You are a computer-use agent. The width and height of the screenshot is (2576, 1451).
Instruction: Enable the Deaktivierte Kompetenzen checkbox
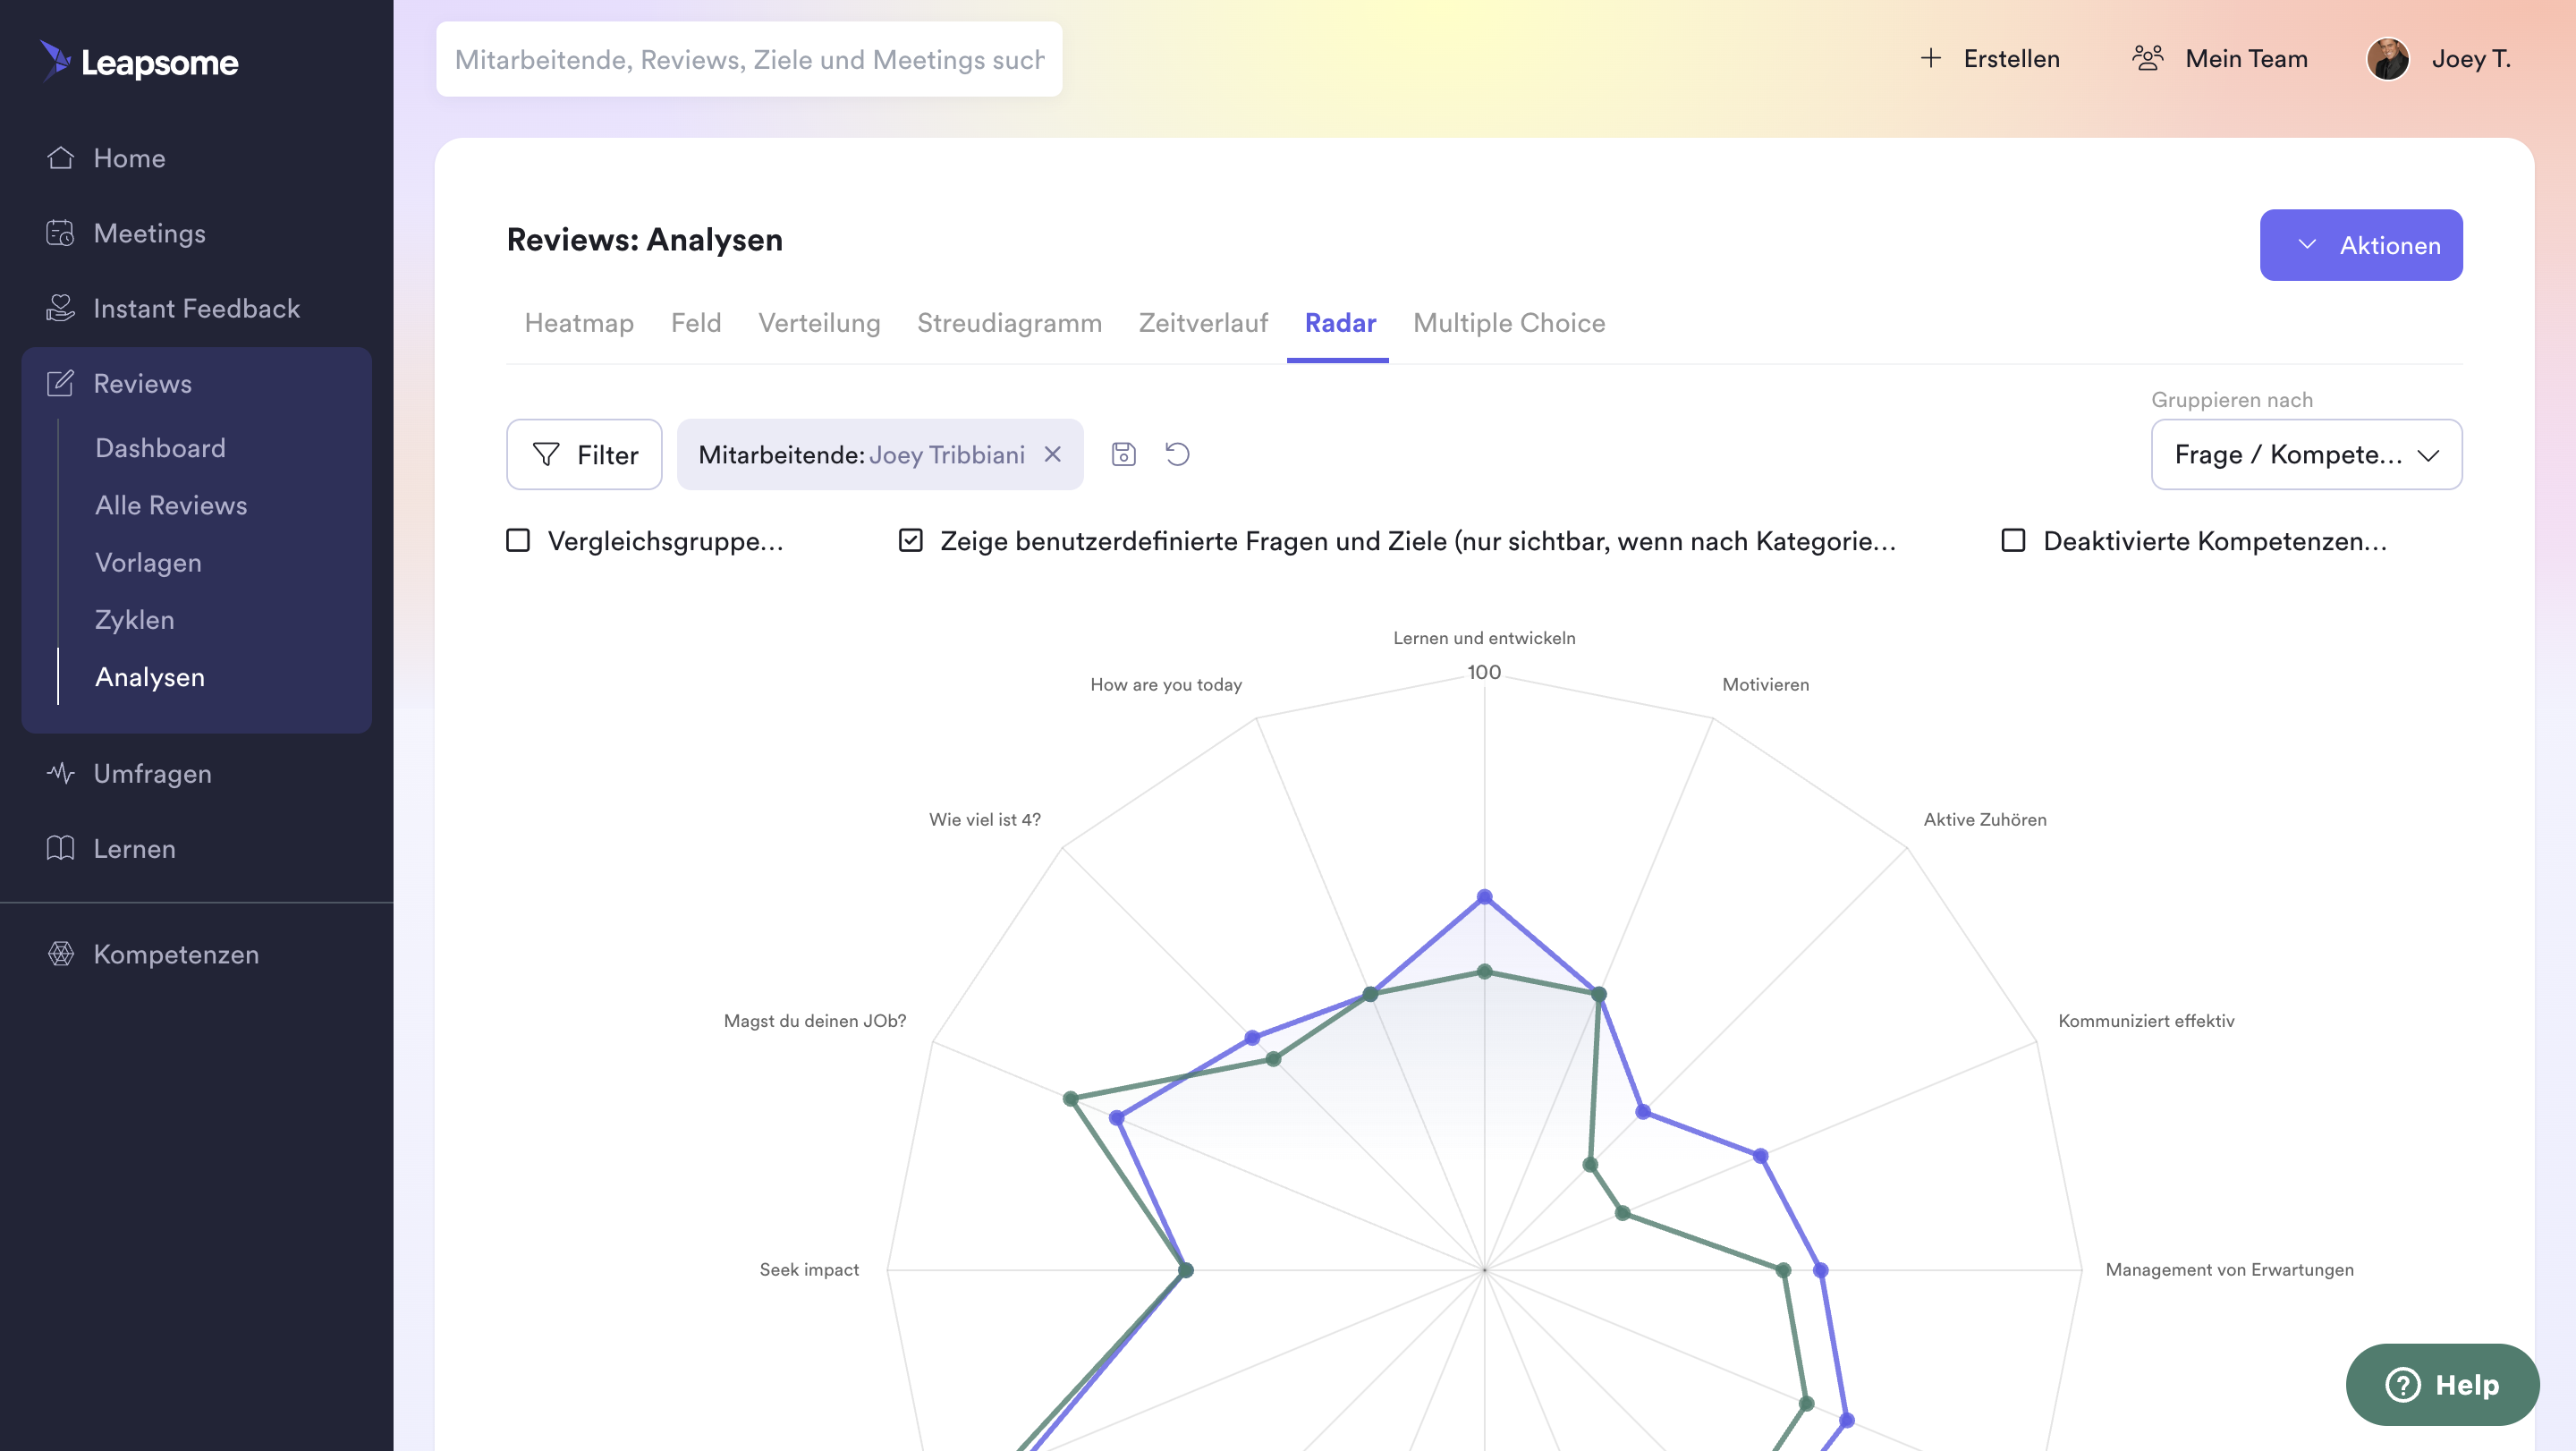pyautogui.click(x=2013, y=540)
